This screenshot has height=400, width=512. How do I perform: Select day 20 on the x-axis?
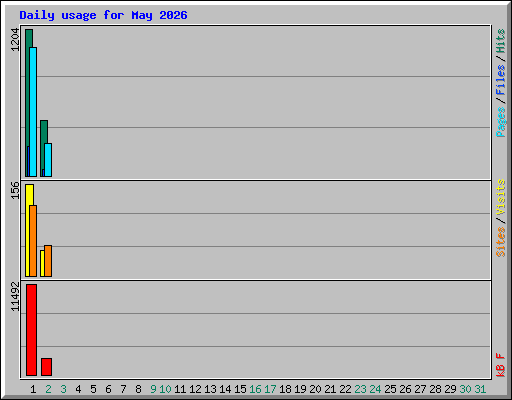point(315,389)
